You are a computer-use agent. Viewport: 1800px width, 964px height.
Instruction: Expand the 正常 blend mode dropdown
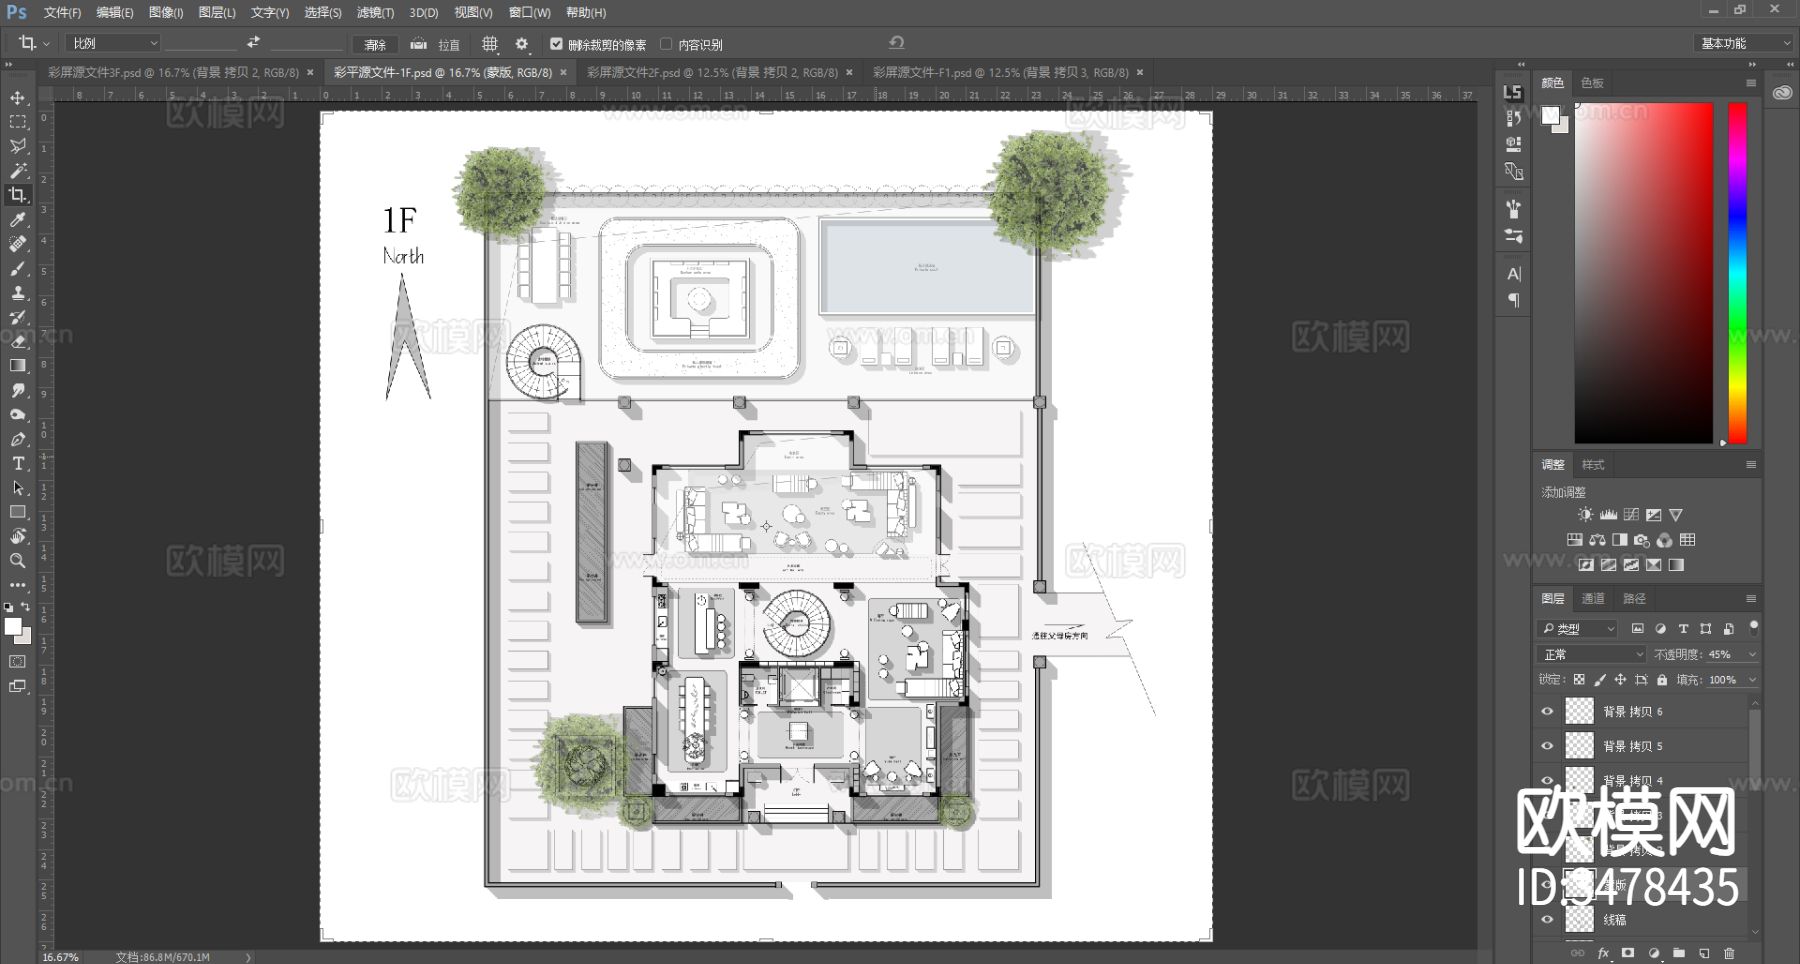(1591, 654)
